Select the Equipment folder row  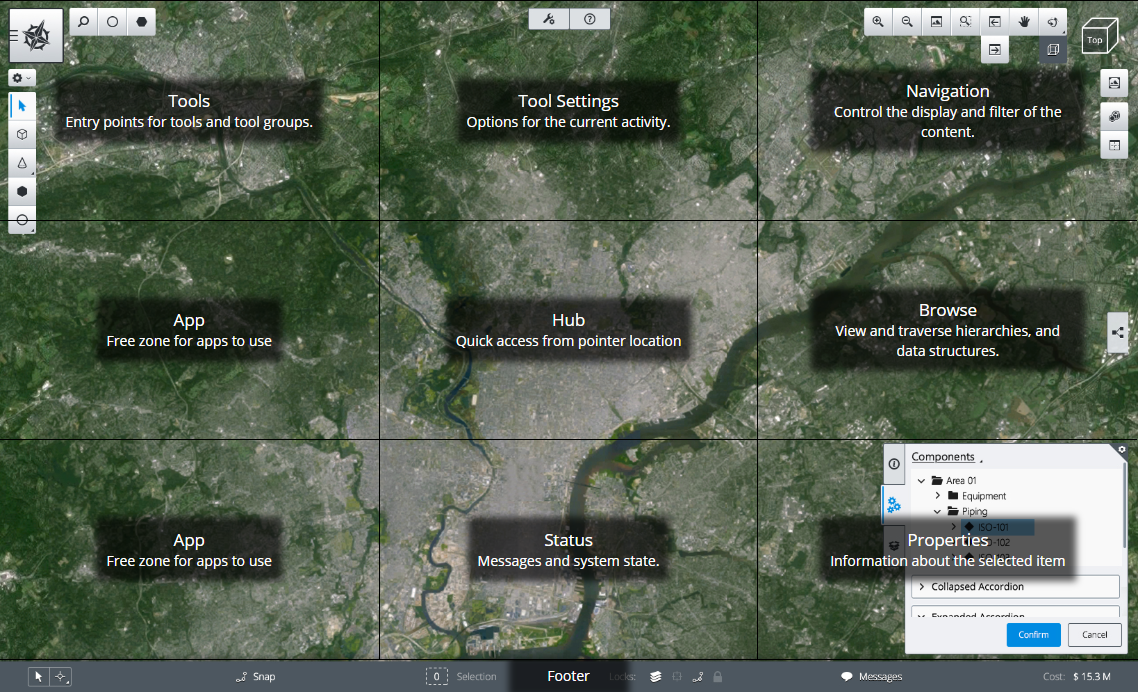[977, 496]
